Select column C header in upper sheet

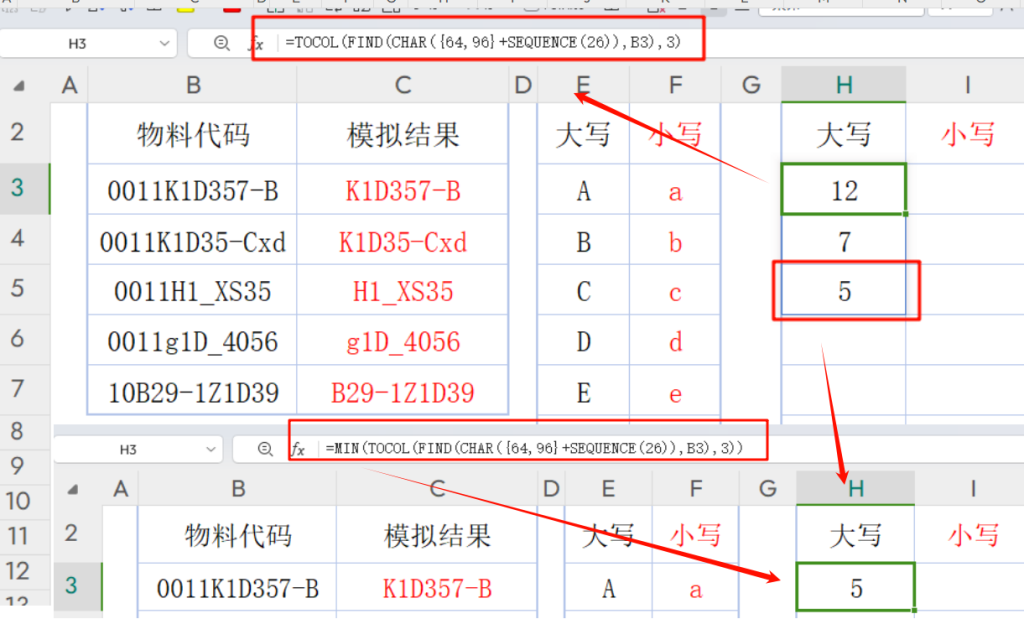click(403, 85)
